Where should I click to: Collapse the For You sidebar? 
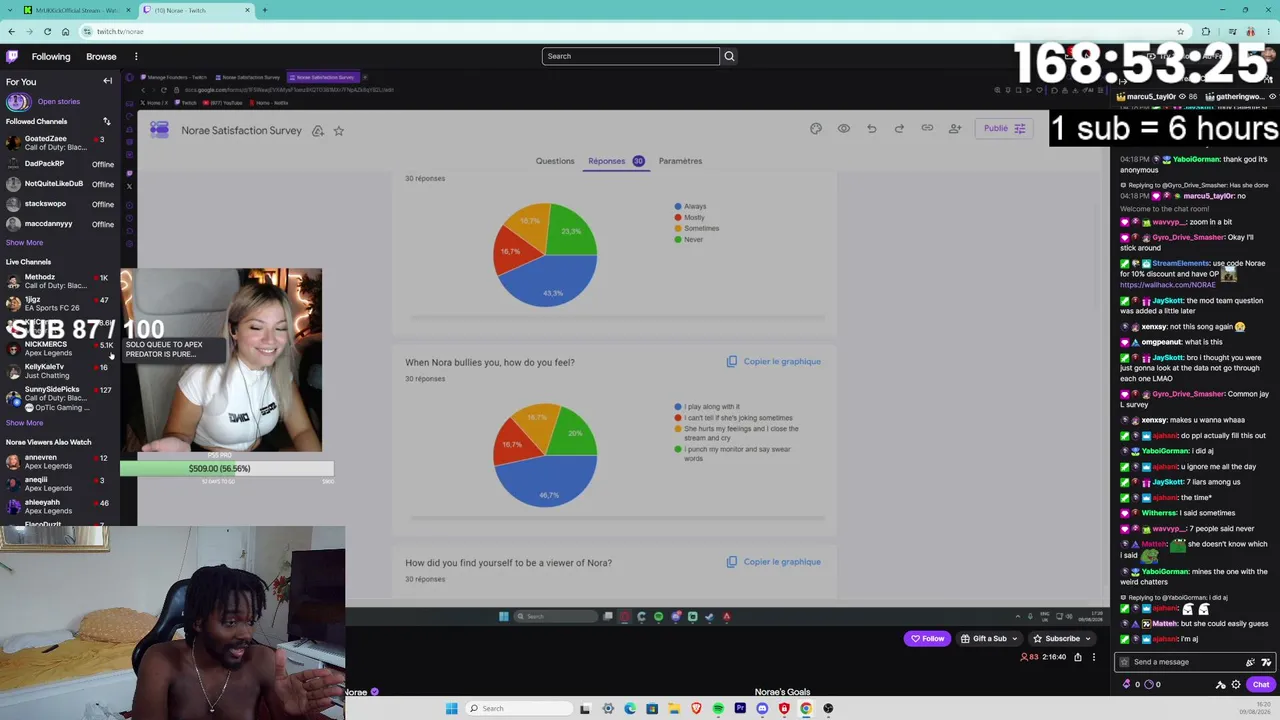click(x=107, y=81)
